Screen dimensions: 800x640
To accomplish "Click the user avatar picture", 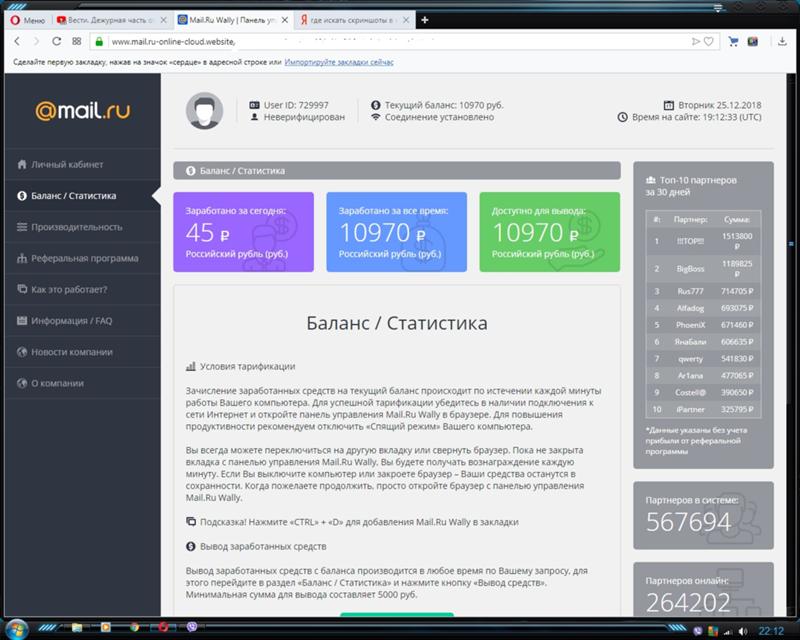I will [x=204, y=111].
